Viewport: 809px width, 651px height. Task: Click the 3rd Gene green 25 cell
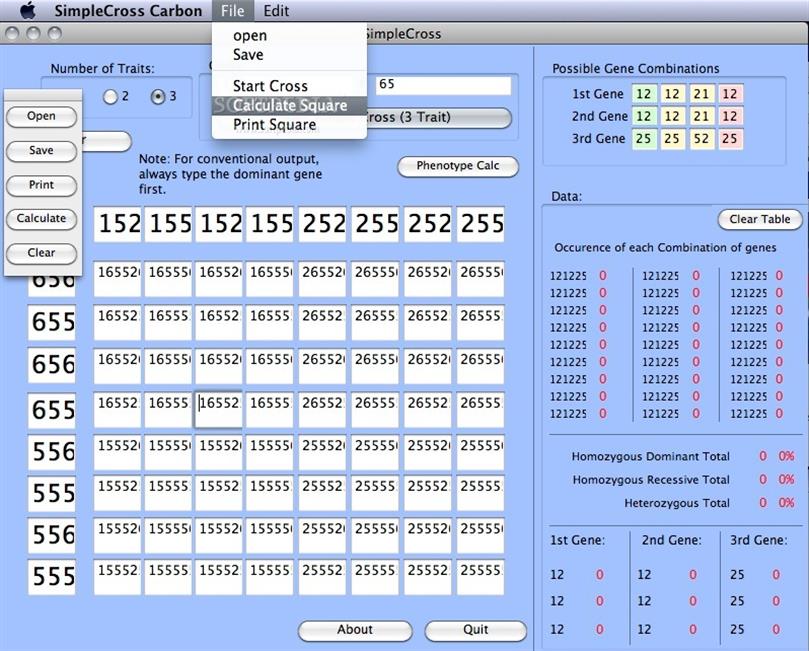(644, 139)
